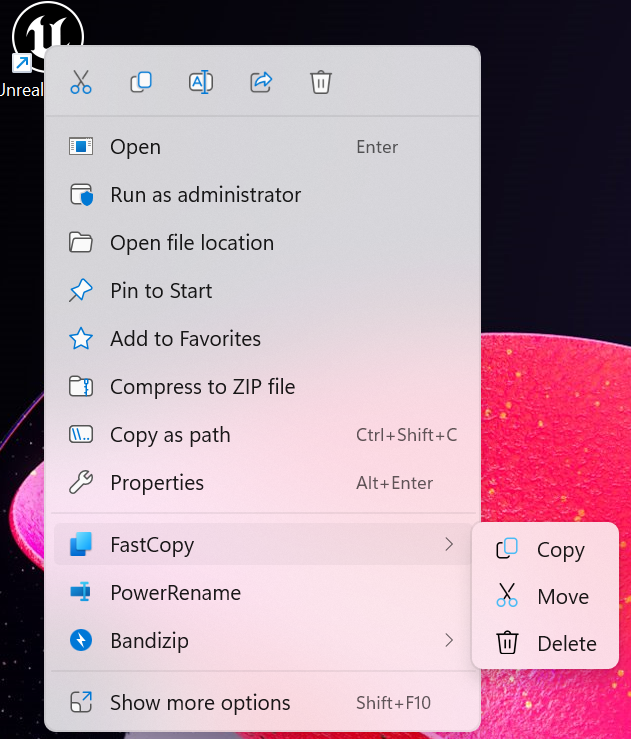Click the Bandizip lightning bolt icon
The height and width of the screenshot is (739, 631).
(x=81, y=640)
